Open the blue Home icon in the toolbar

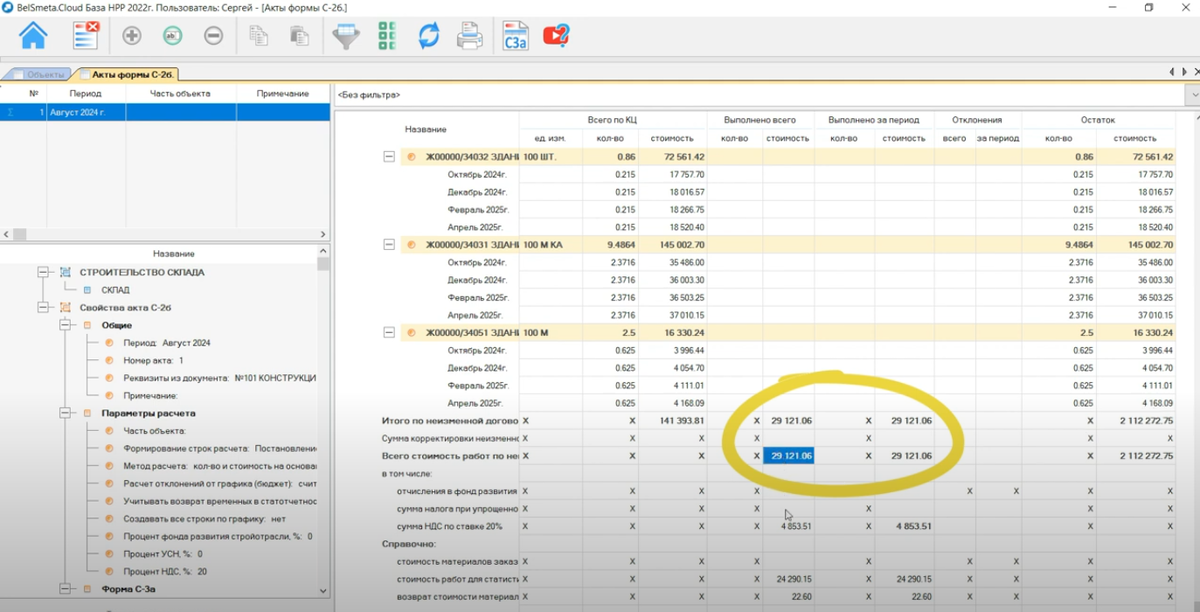point(34,36)
